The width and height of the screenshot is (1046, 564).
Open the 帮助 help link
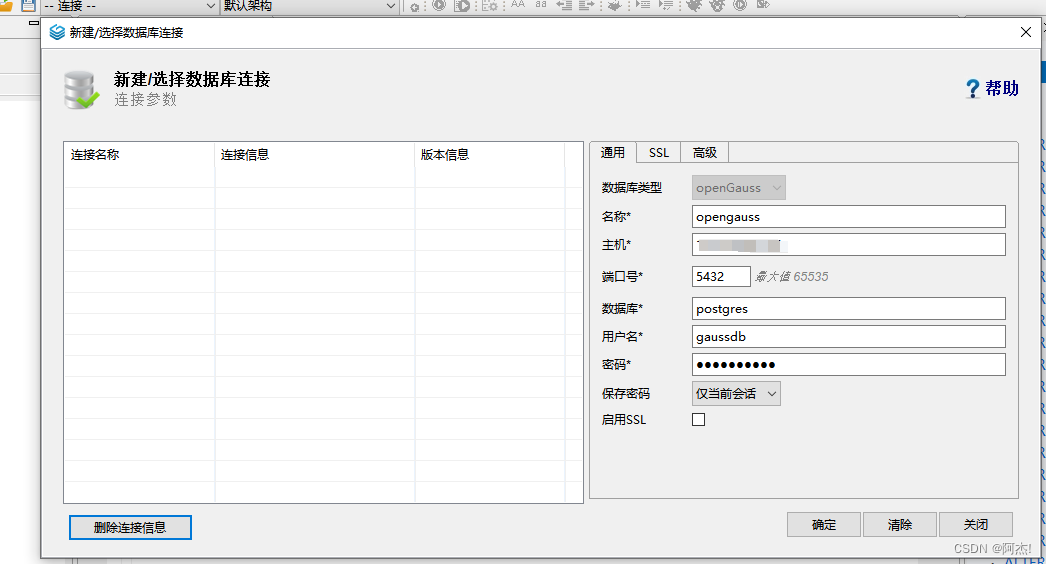pyautogui.click(x=993, y=88)
